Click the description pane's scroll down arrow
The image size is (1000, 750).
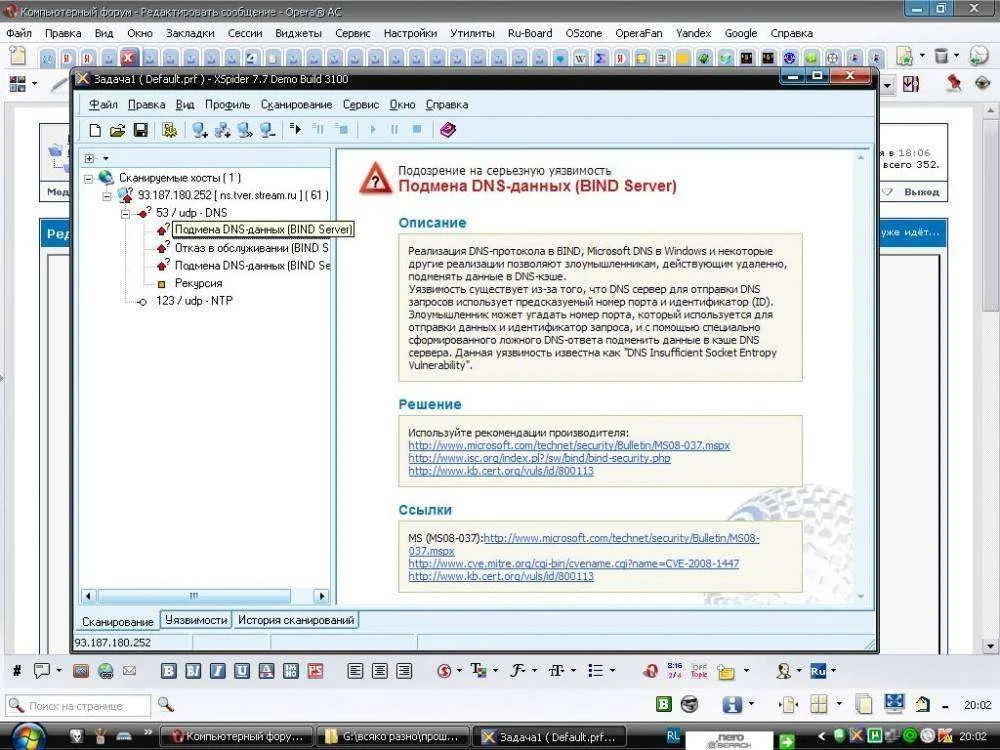(x=861, y=597)
